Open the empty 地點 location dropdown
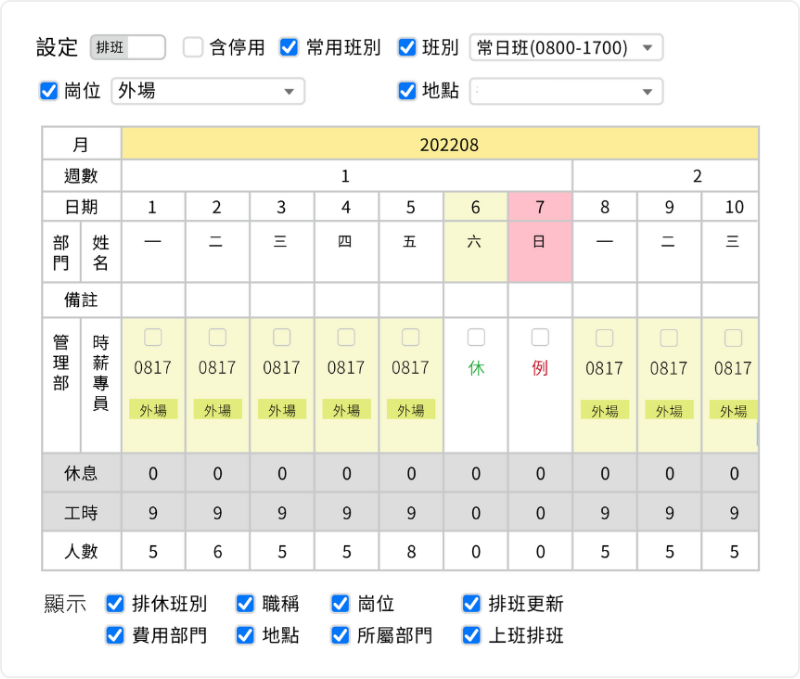800x679 pixels. tap(566, 91)
